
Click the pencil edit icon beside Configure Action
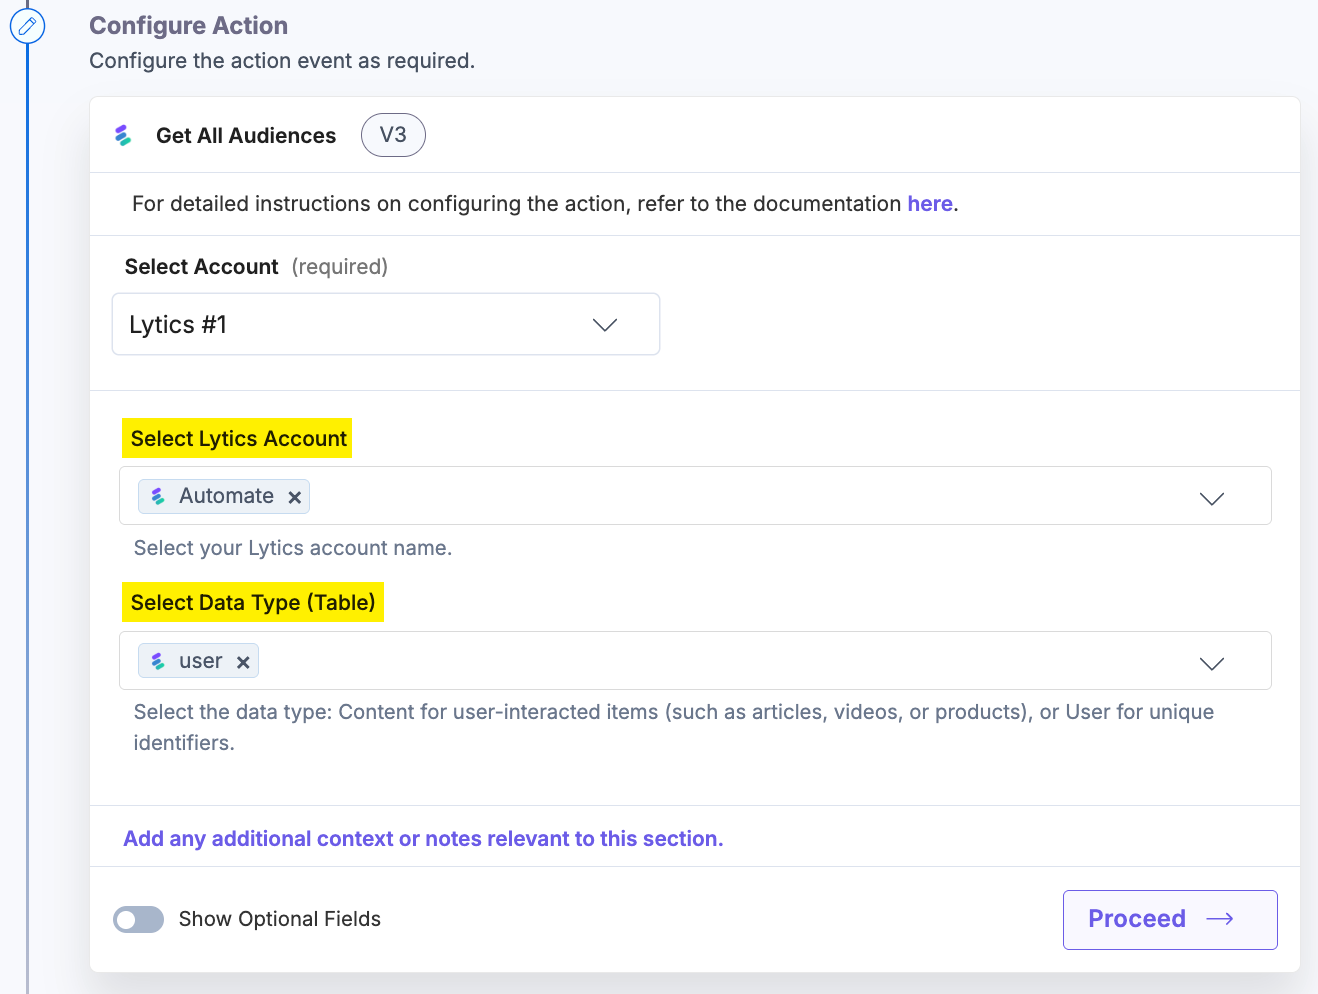coord(27,26)
